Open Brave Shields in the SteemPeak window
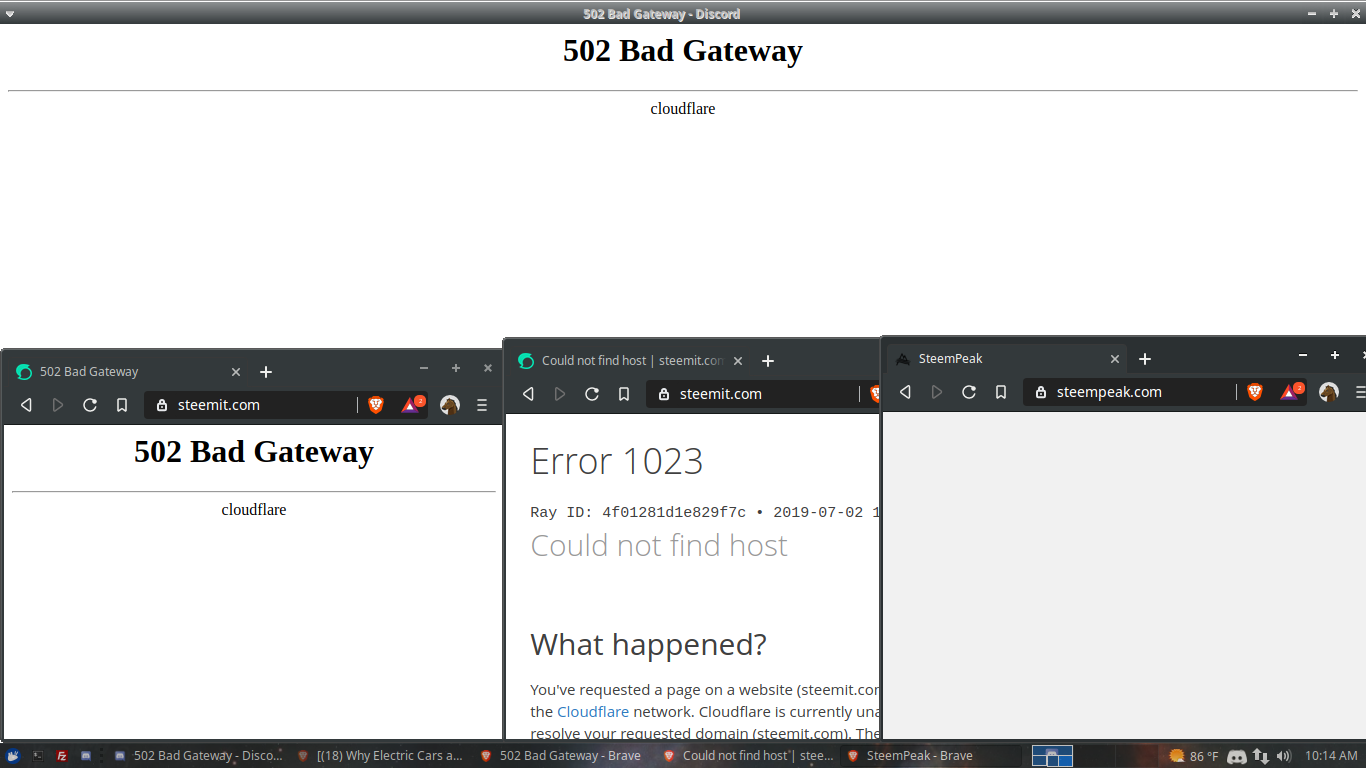The height and width of the screenshot is (768, 1366). coord(1255,392)
